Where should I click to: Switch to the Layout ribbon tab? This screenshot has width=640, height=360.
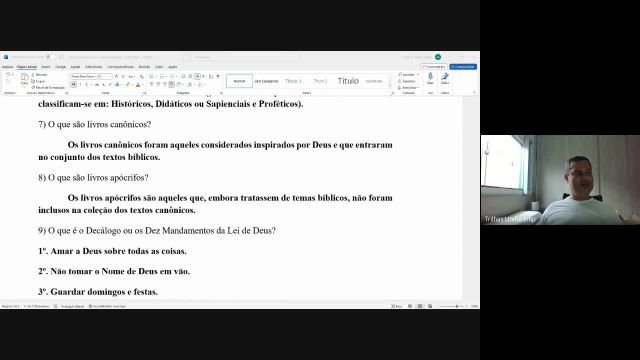tap(76, 67)
